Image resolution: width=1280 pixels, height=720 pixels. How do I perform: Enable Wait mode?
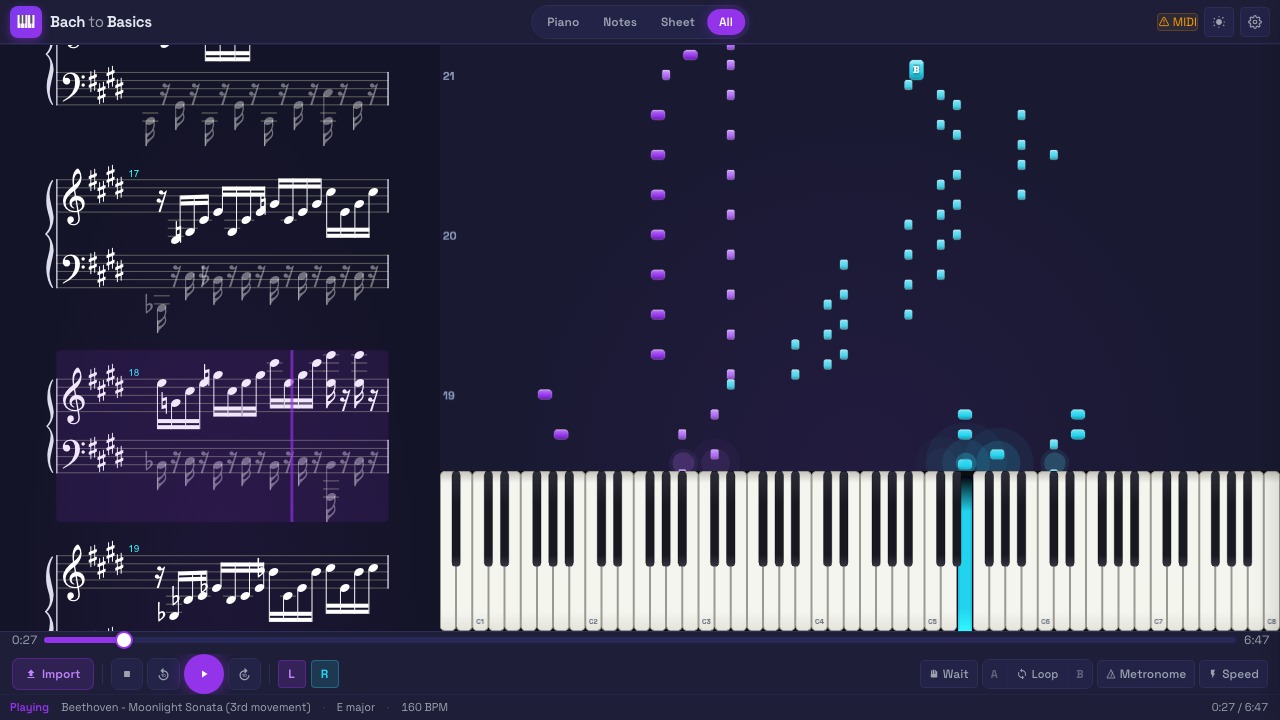(949, 674)
